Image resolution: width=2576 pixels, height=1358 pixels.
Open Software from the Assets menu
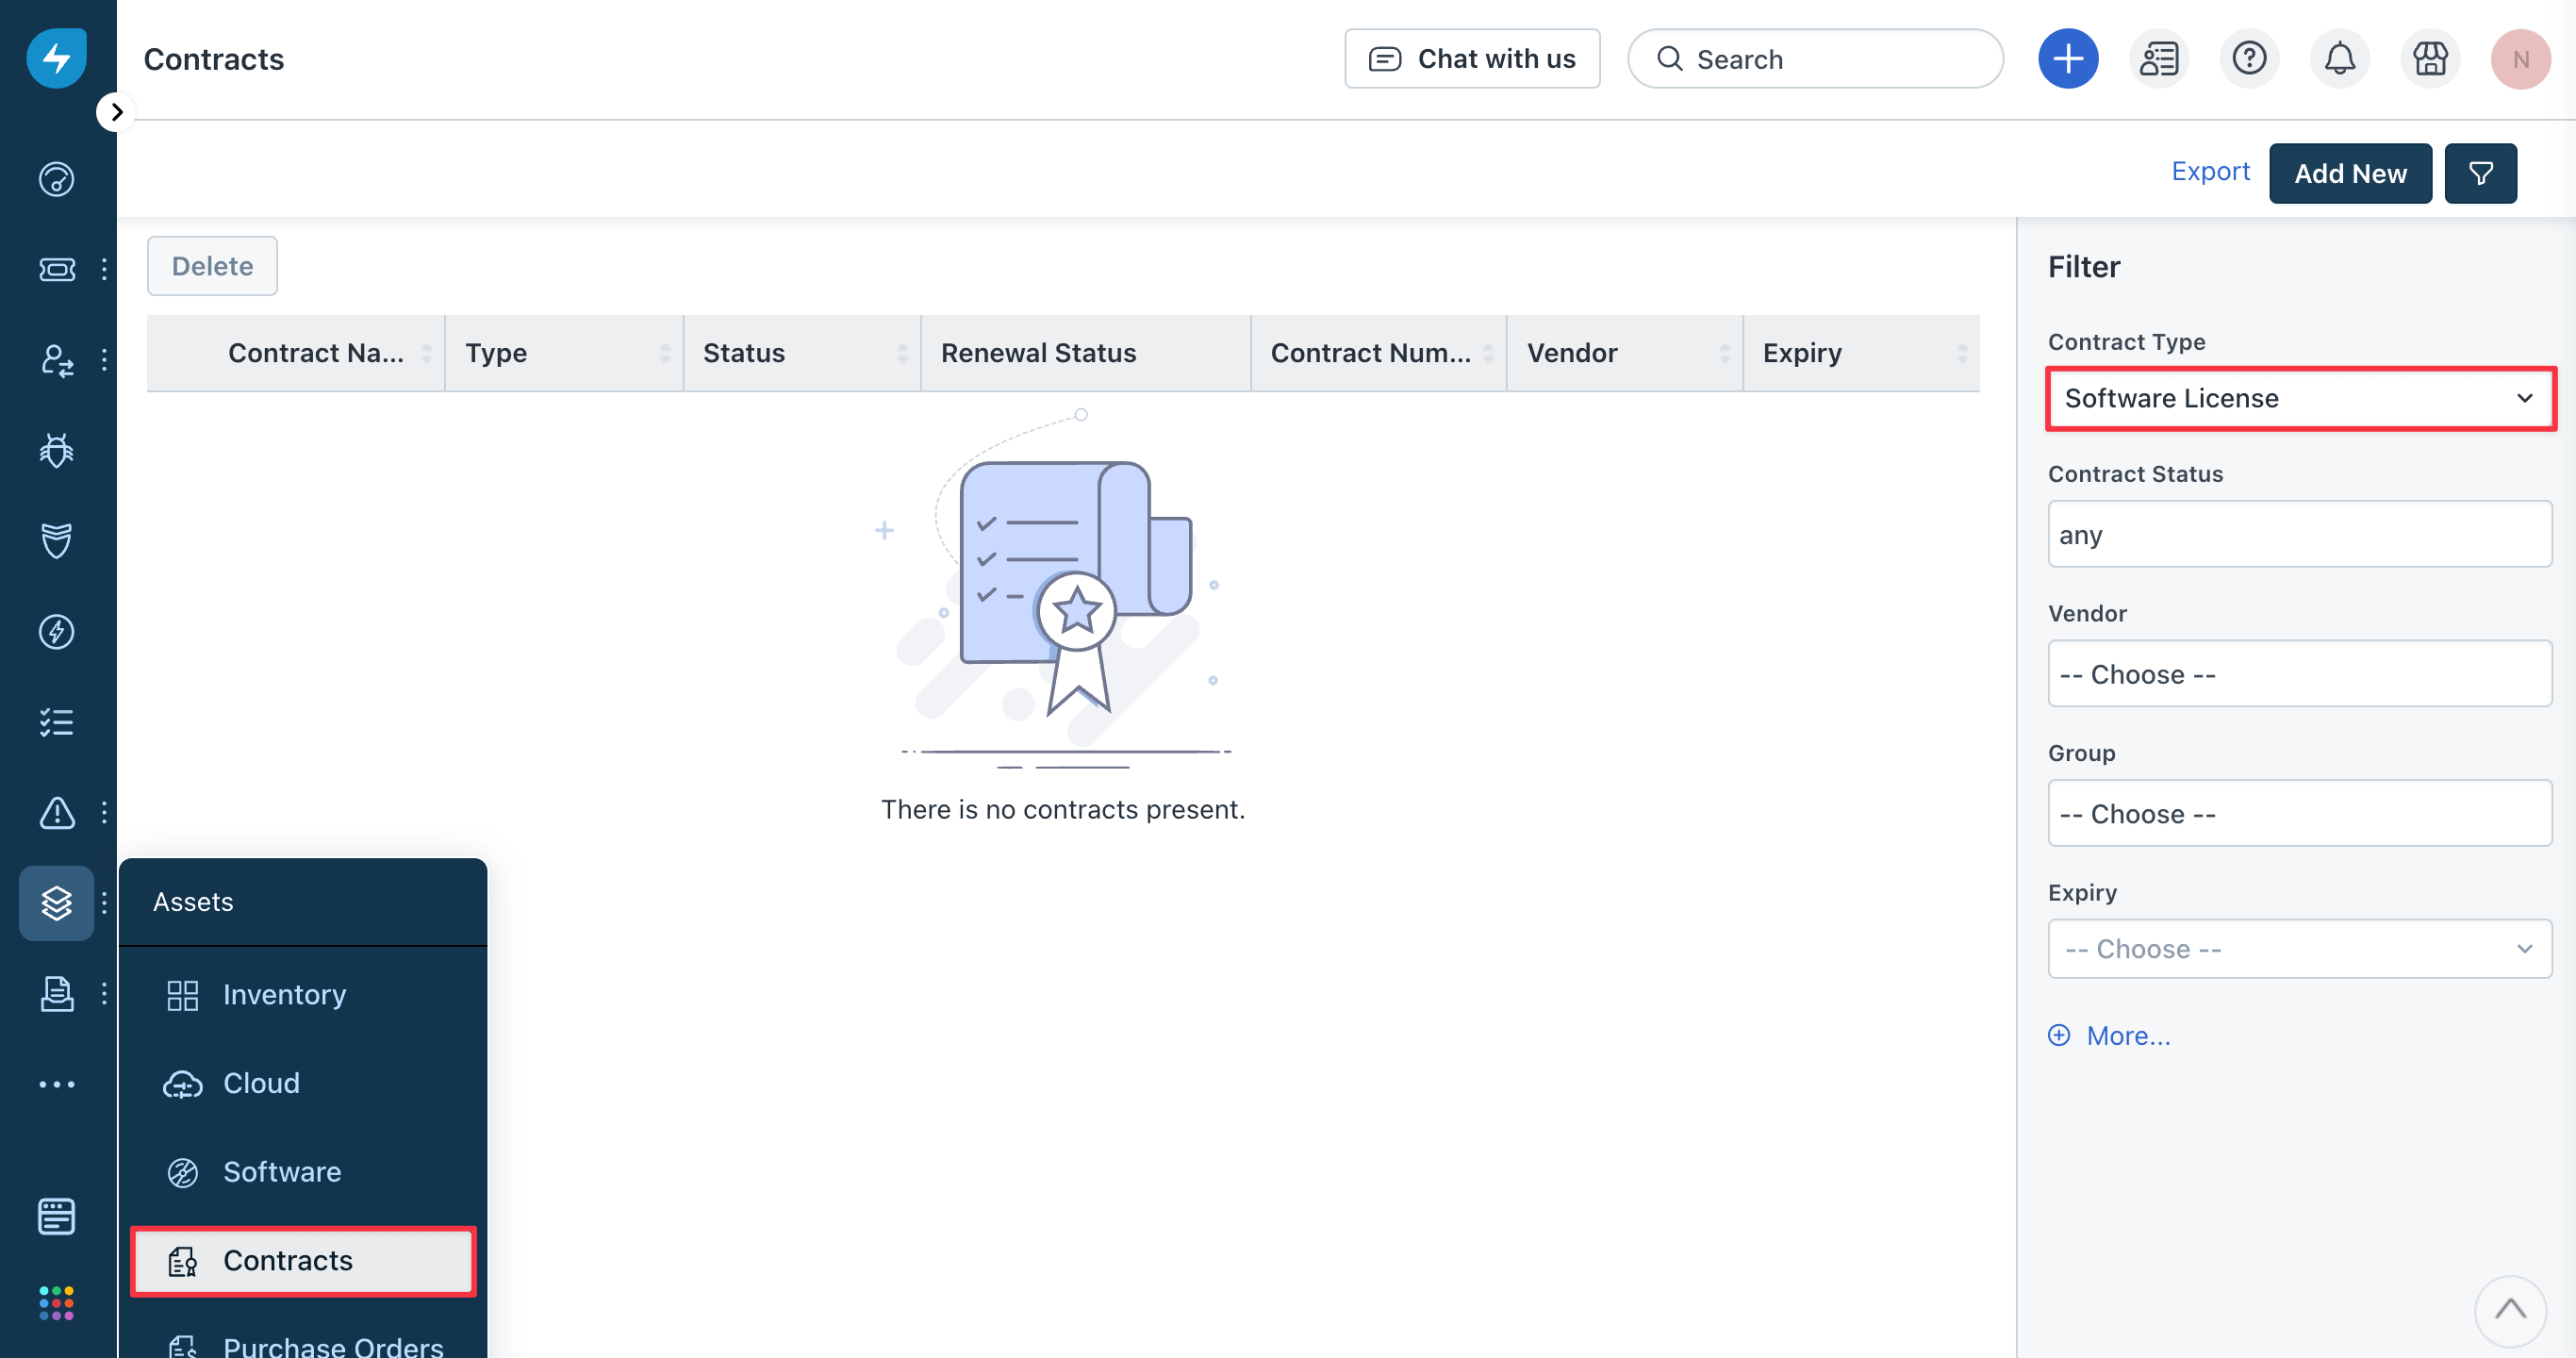click(x=280, y=1172)
